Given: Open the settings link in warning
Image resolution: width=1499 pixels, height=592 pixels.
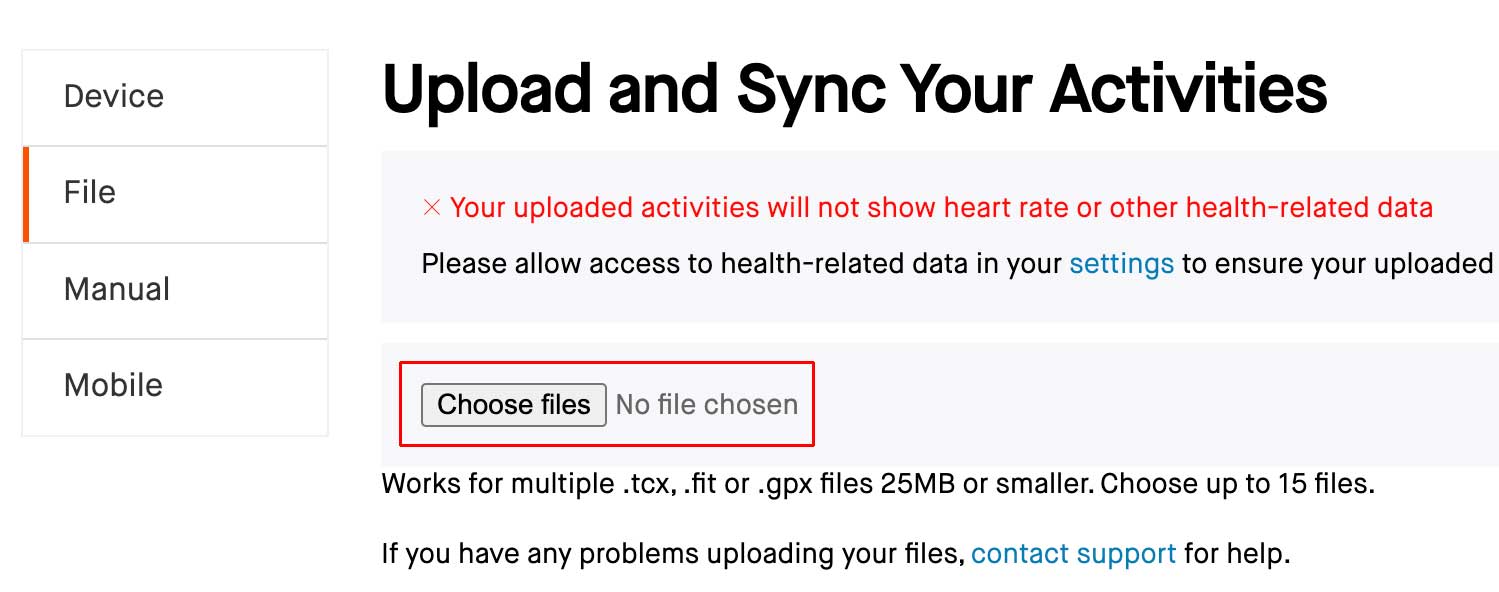Looking at the screenshot, I should pyautogui.click(x=1121, y=264).
